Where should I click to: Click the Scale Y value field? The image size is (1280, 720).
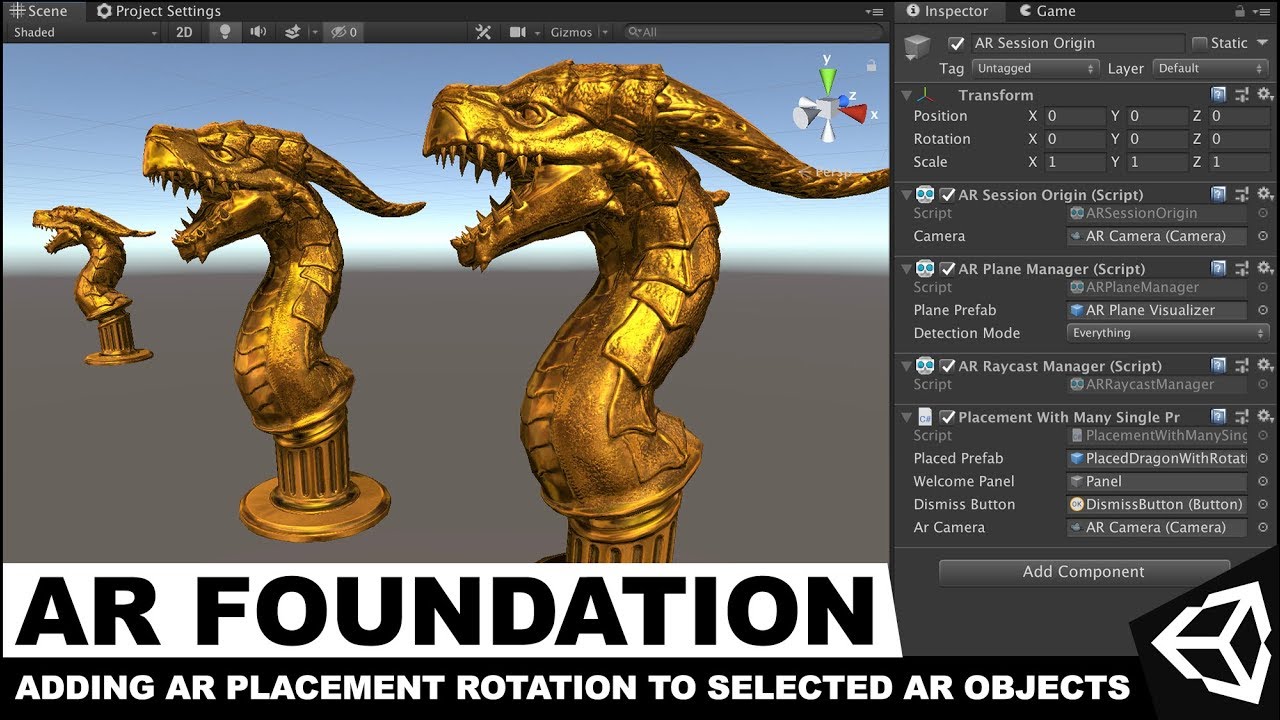[x=1157, y=162]
